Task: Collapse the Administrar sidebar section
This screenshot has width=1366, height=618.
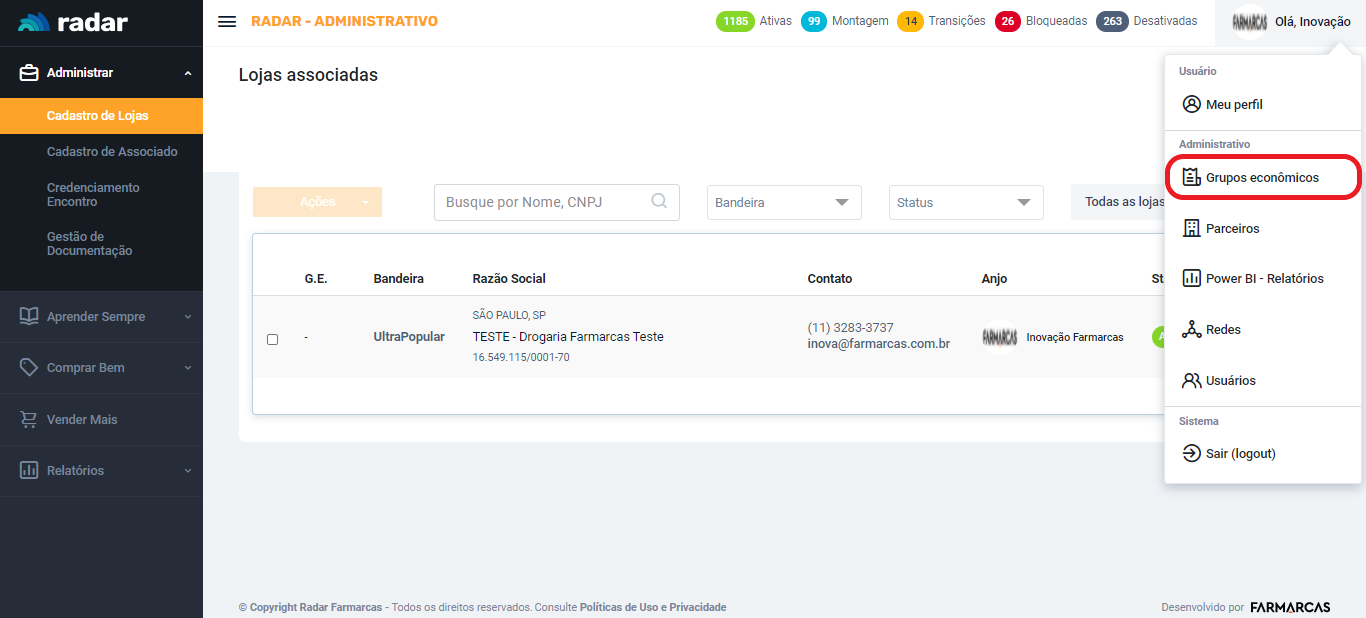Action: click(101, 73)
